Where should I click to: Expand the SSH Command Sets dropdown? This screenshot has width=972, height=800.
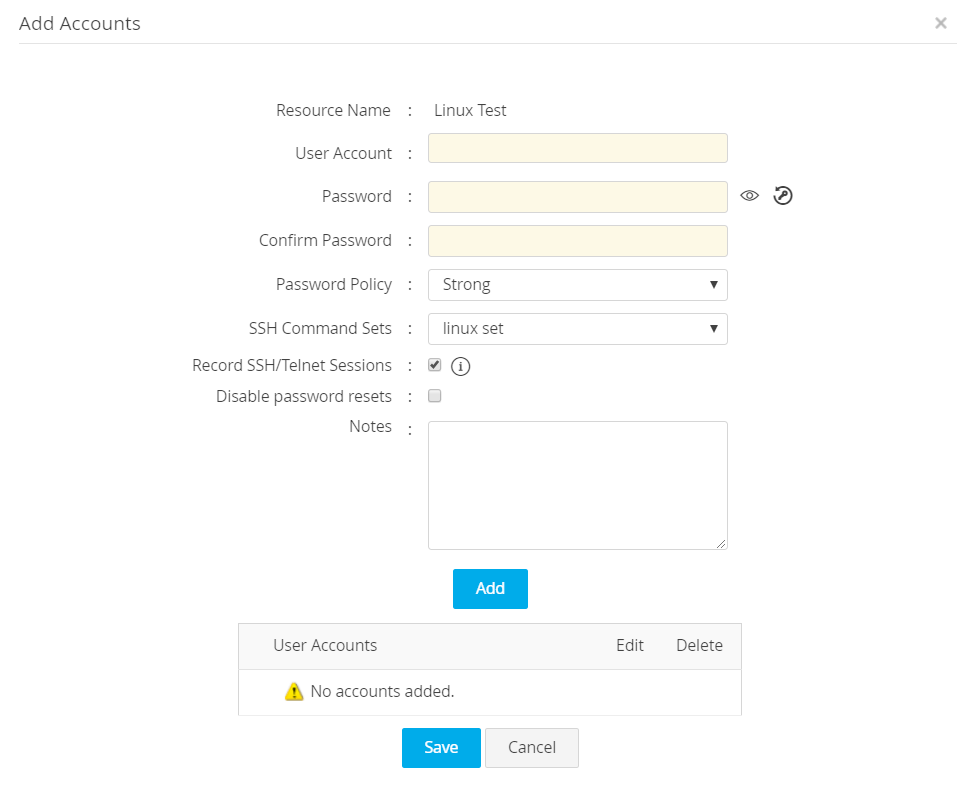click(x=577, y=329)
